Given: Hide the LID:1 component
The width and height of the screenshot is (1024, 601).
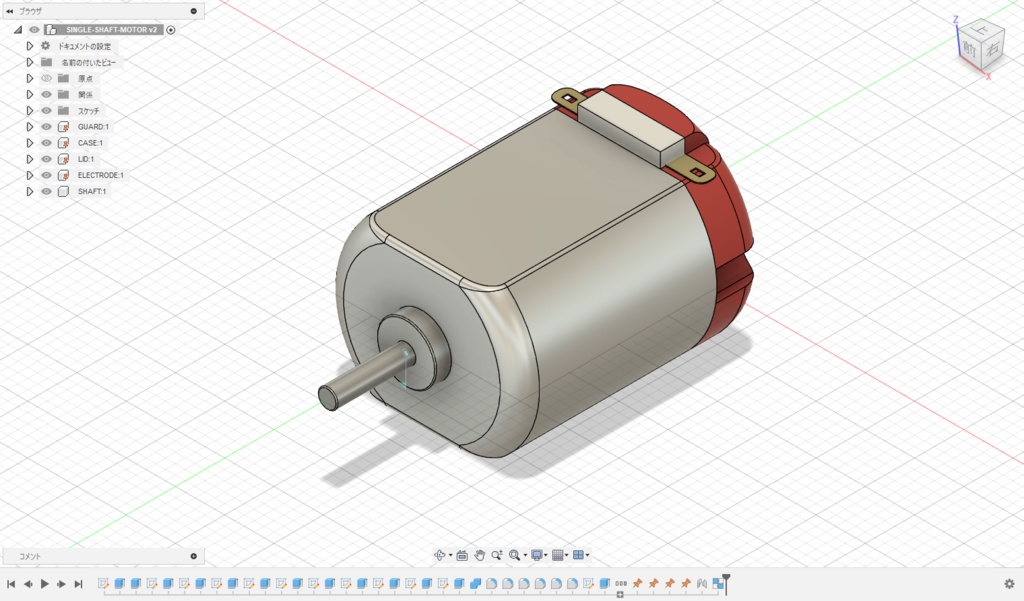Looking at the screenshot, I should (x=46, y=159).
